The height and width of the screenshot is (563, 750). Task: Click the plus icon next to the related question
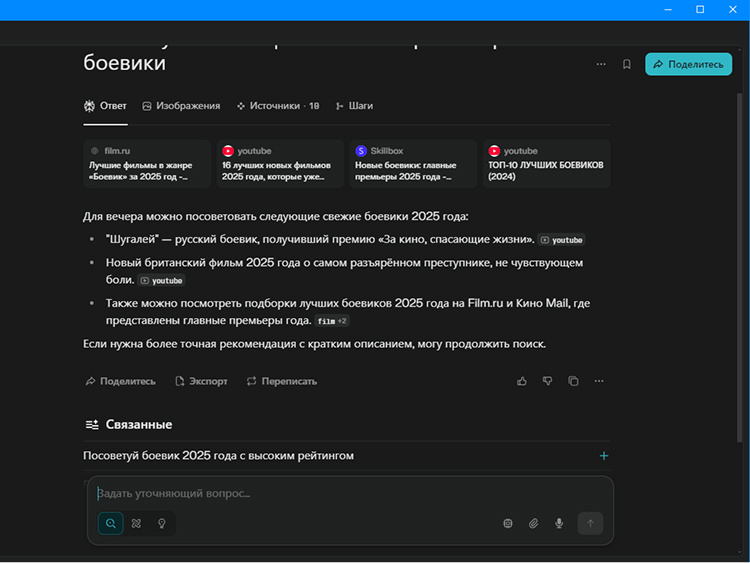(x=604, y=456)
